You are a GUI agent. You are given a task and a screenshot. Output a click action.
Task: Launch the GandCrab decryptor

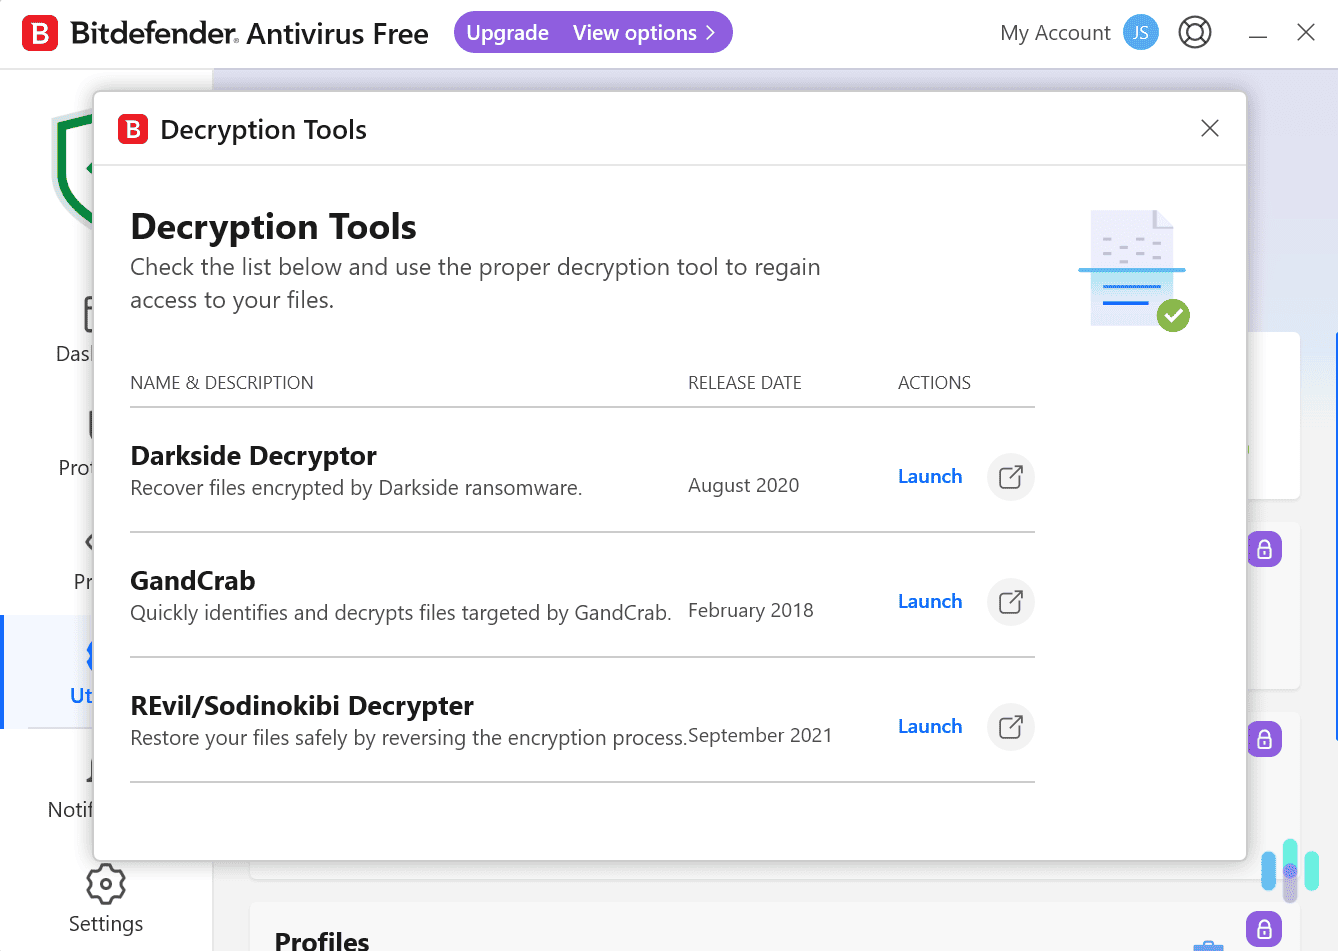click(929, 602)
